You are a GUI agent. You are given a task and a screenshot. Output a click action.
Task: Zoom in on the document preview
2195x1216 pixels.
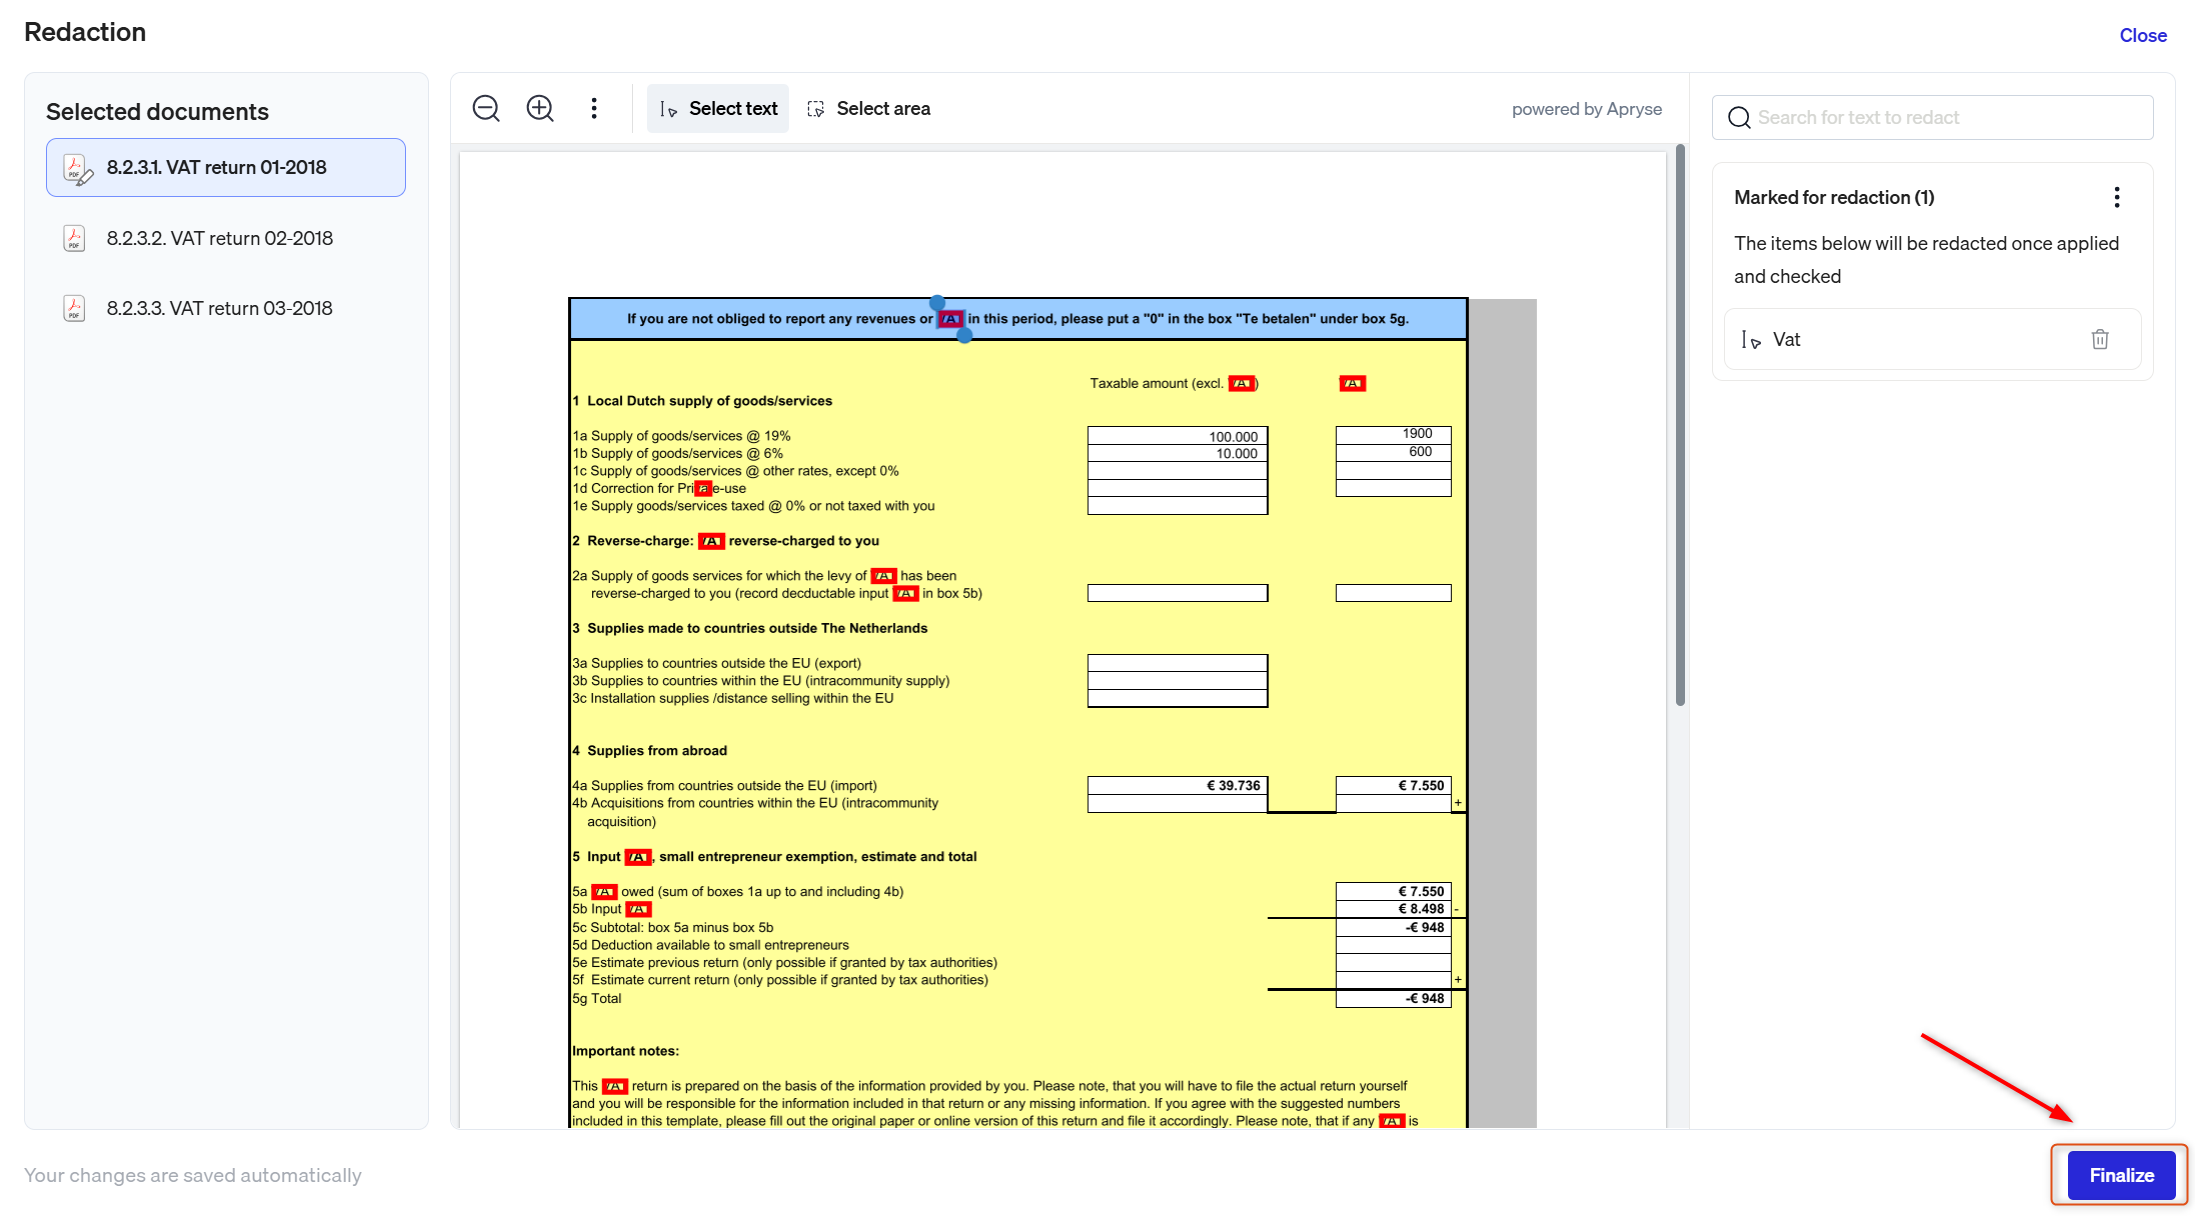tap(540, 108)
